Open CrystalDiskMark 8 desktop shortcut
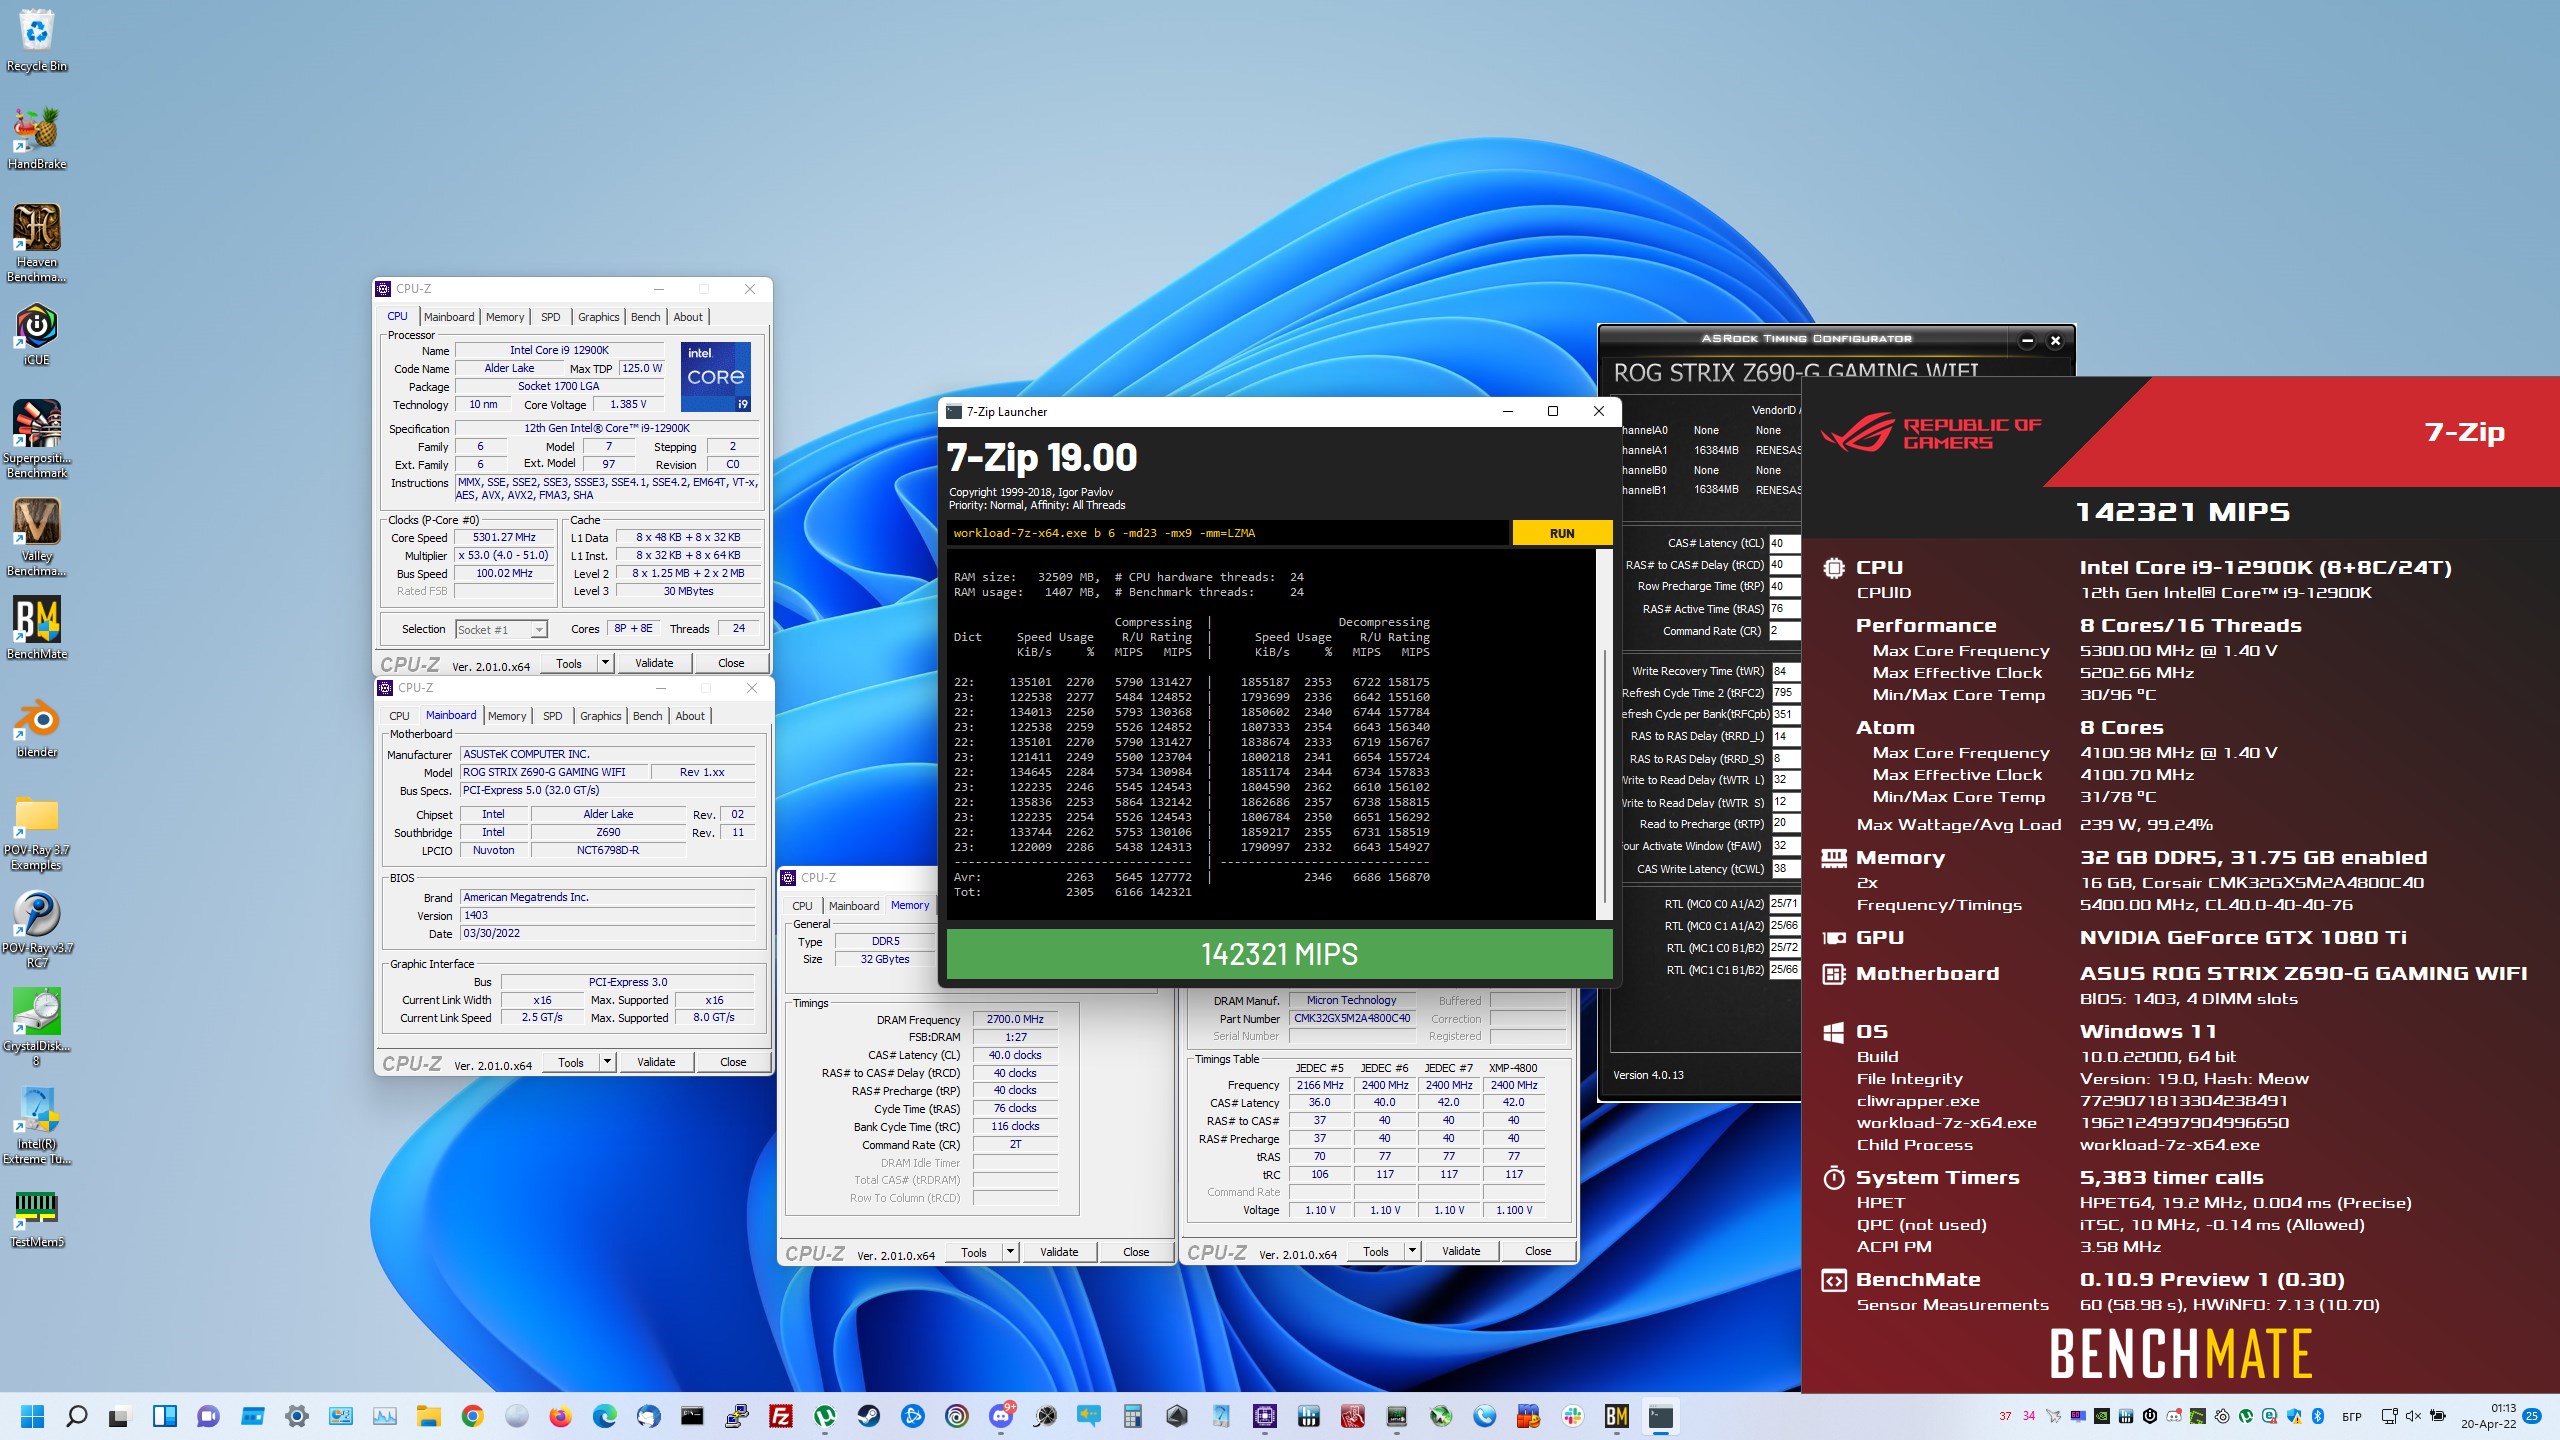 coord(37,1027)
